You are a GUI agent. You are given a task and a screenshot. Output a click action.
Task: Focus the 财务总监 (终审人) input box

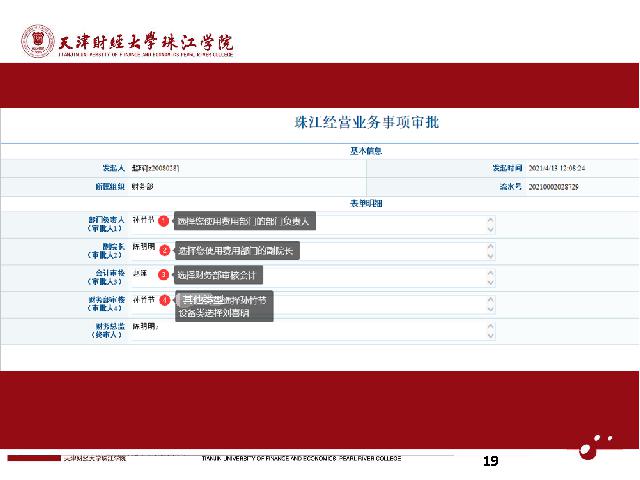click(x=312, y=331)
